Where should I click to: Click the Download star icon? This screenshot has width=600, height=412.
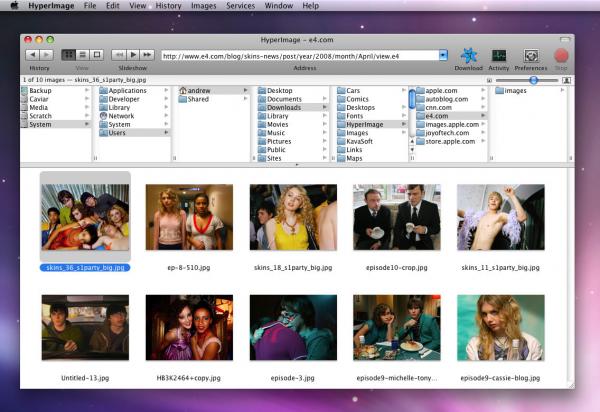[x=468, y=56]
